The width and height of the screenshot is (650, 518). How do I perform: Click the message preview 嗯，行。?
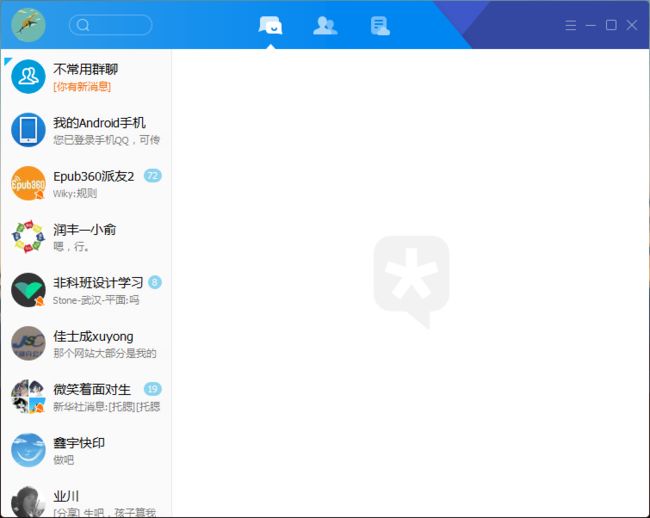click(71, 247)
